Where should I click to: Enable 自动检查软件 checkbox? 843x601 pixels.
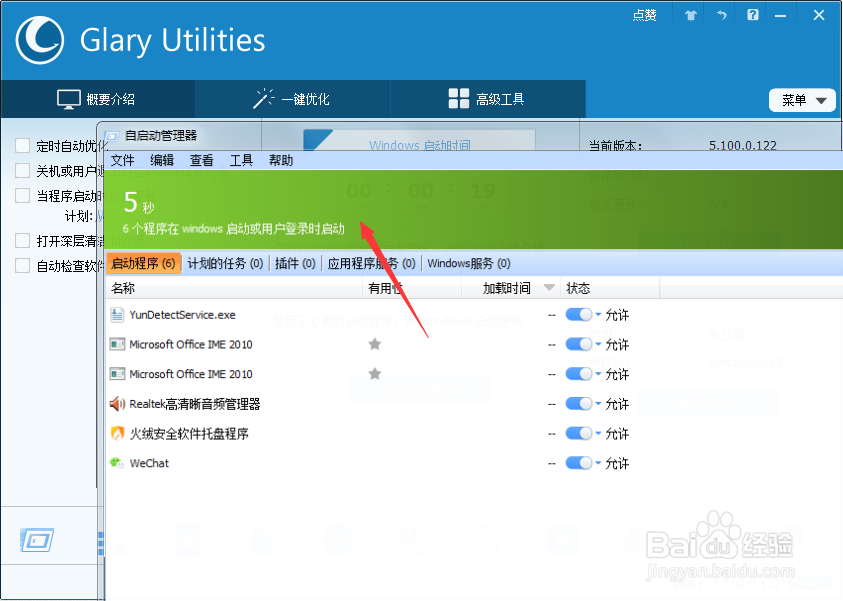coord(23,266)
